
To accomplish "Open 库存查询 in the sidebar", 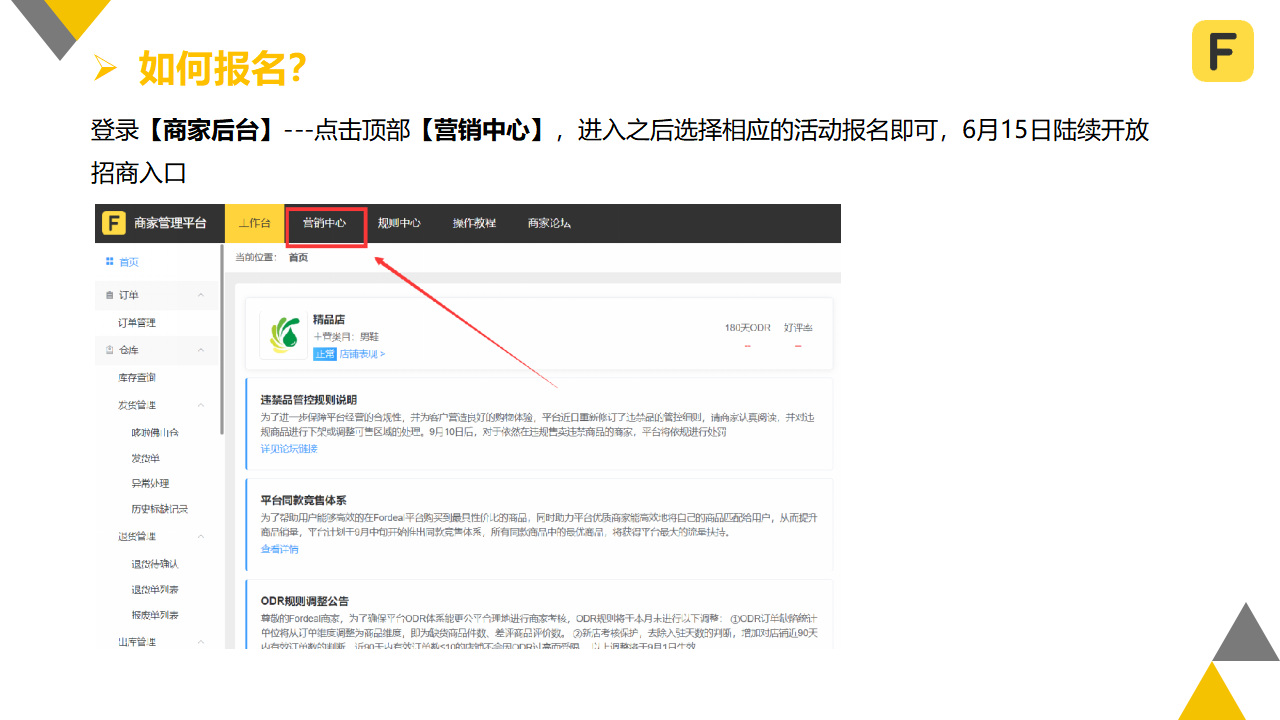I will point(137,378).
